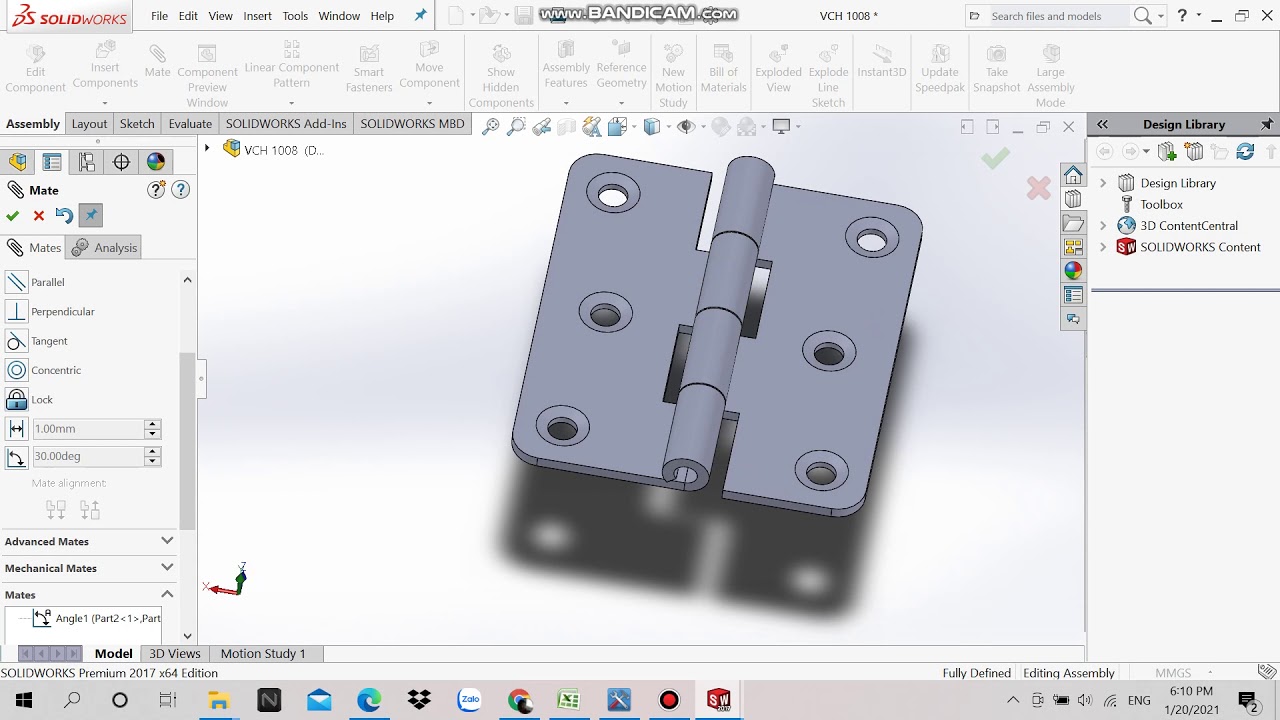Switch to the Analysis tab

pos(105,248)
